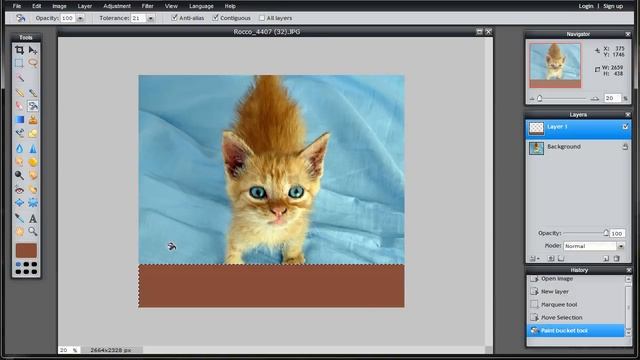Select the Drawing shapes tool
This screenshot has height=360, width=640.
click(33, 133)
